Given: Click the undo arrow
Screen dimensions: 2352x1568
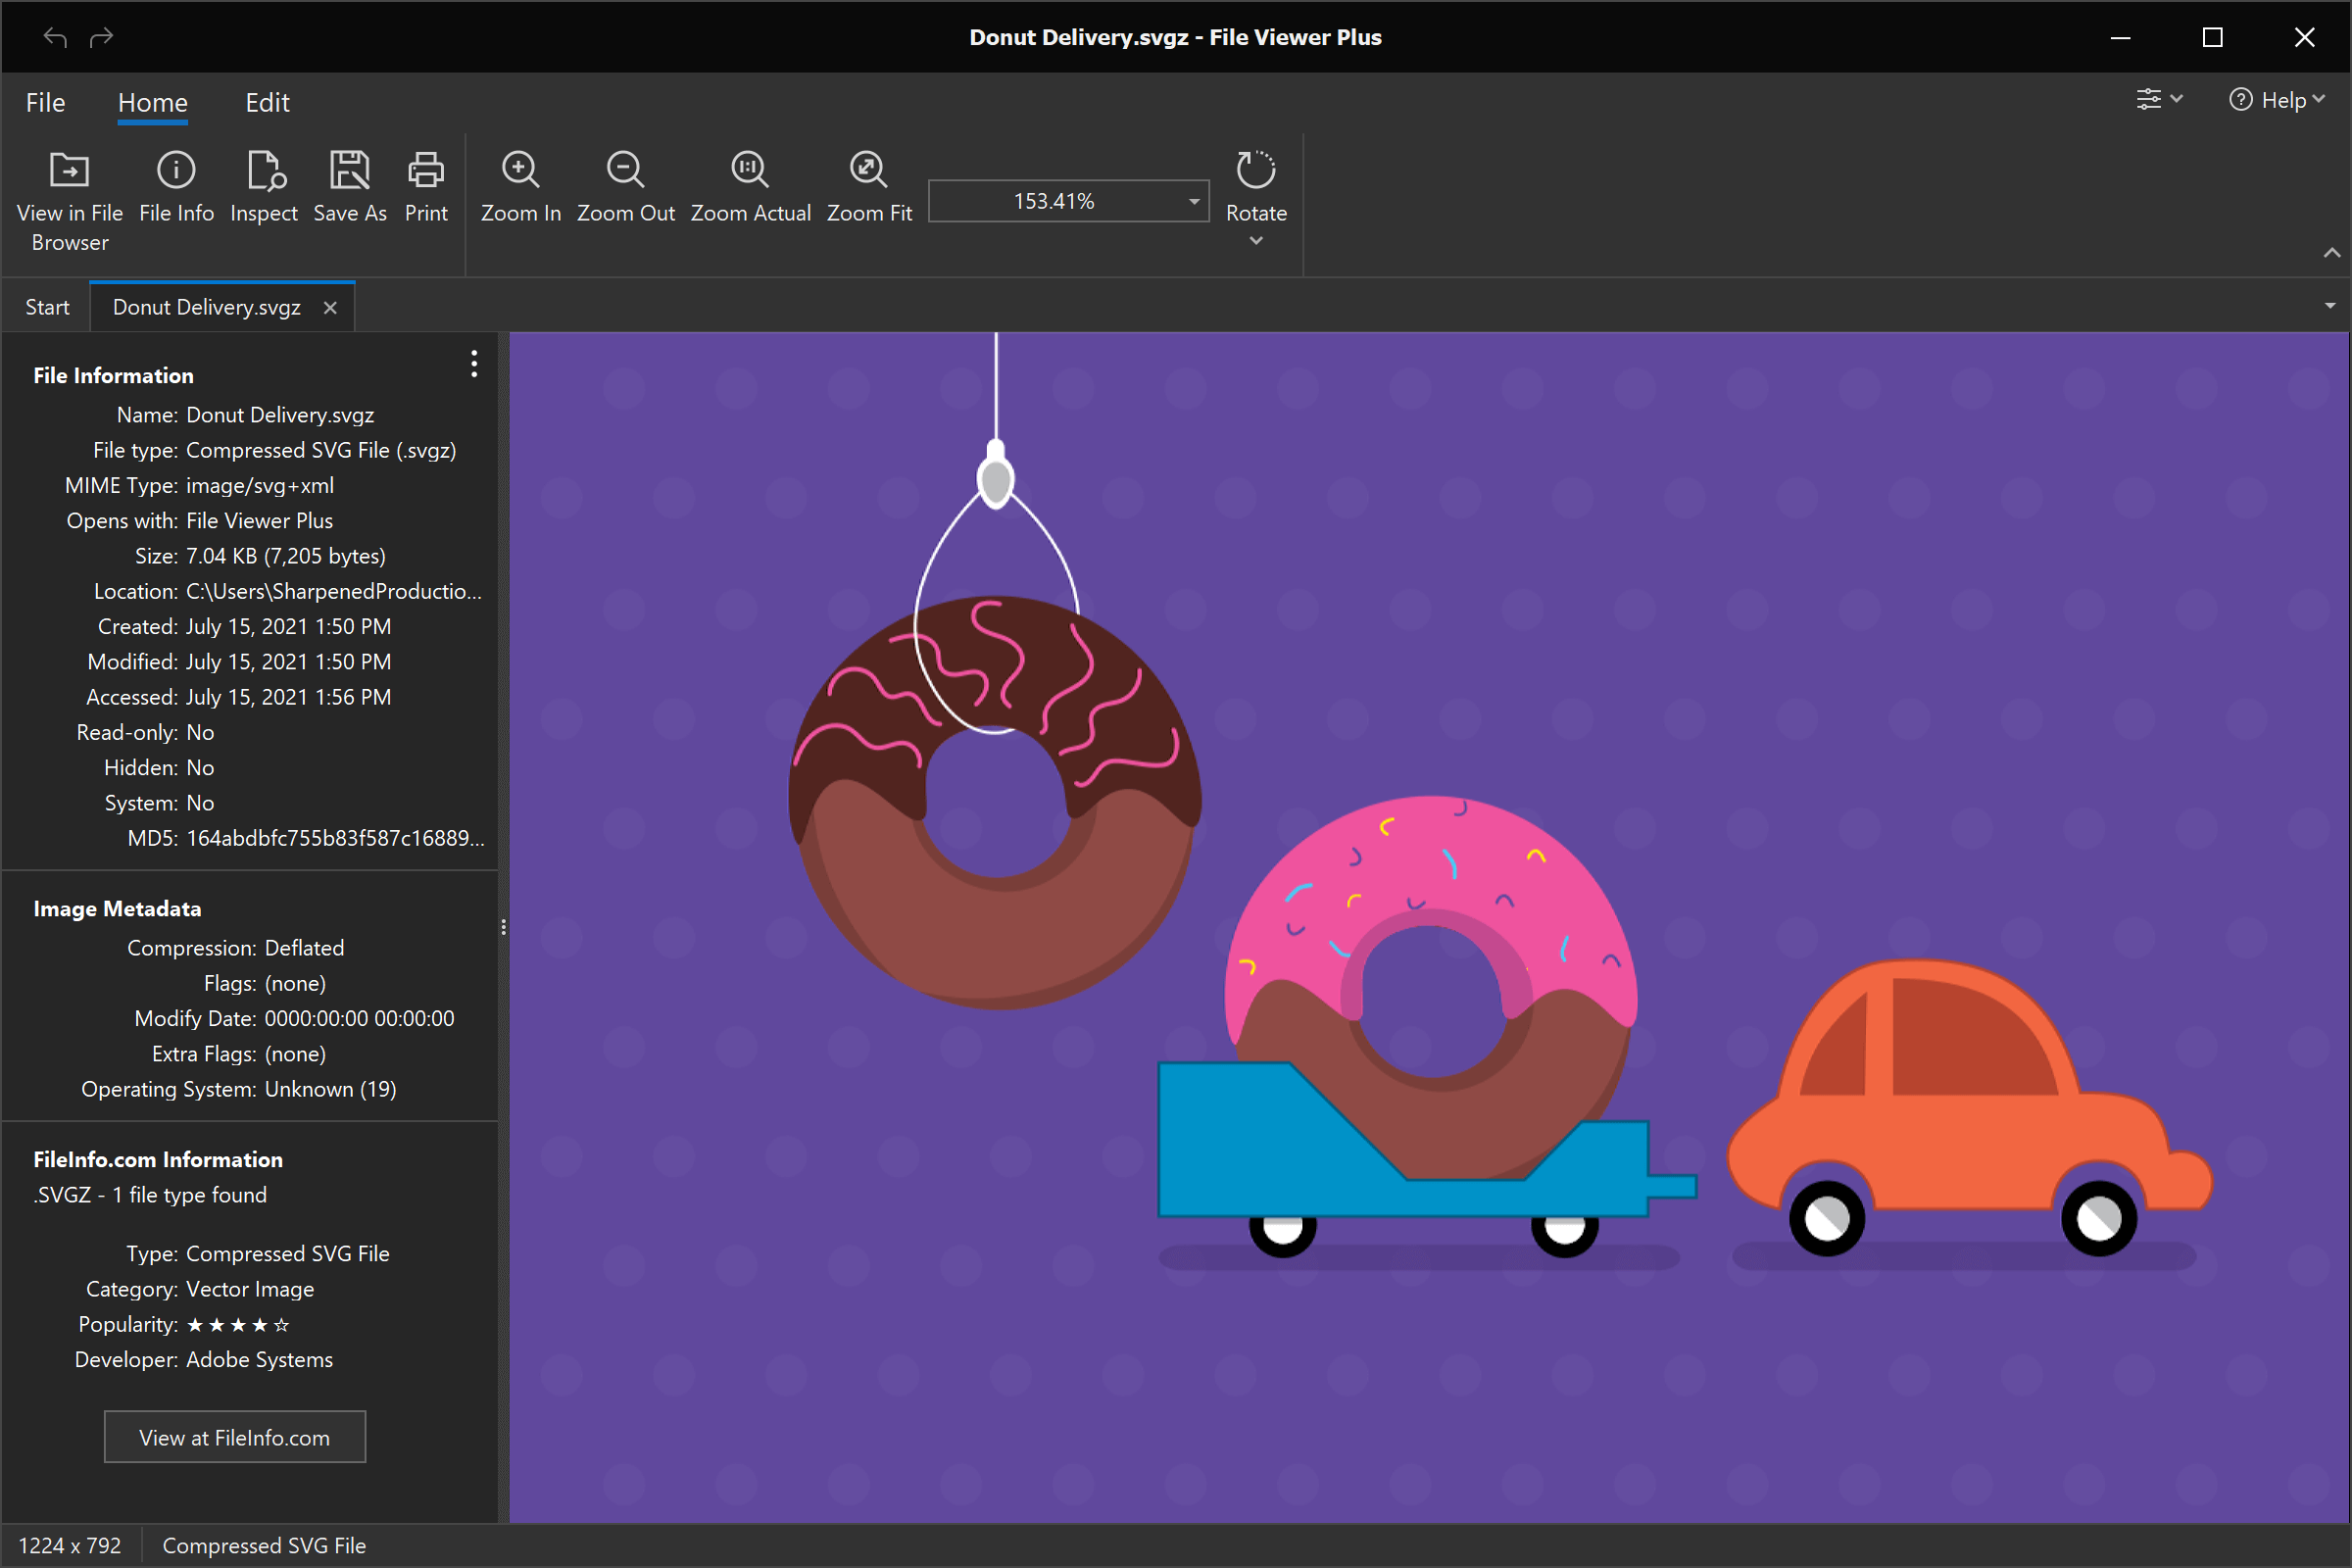Looking at the screenshot, I should (x=55, y=37).
